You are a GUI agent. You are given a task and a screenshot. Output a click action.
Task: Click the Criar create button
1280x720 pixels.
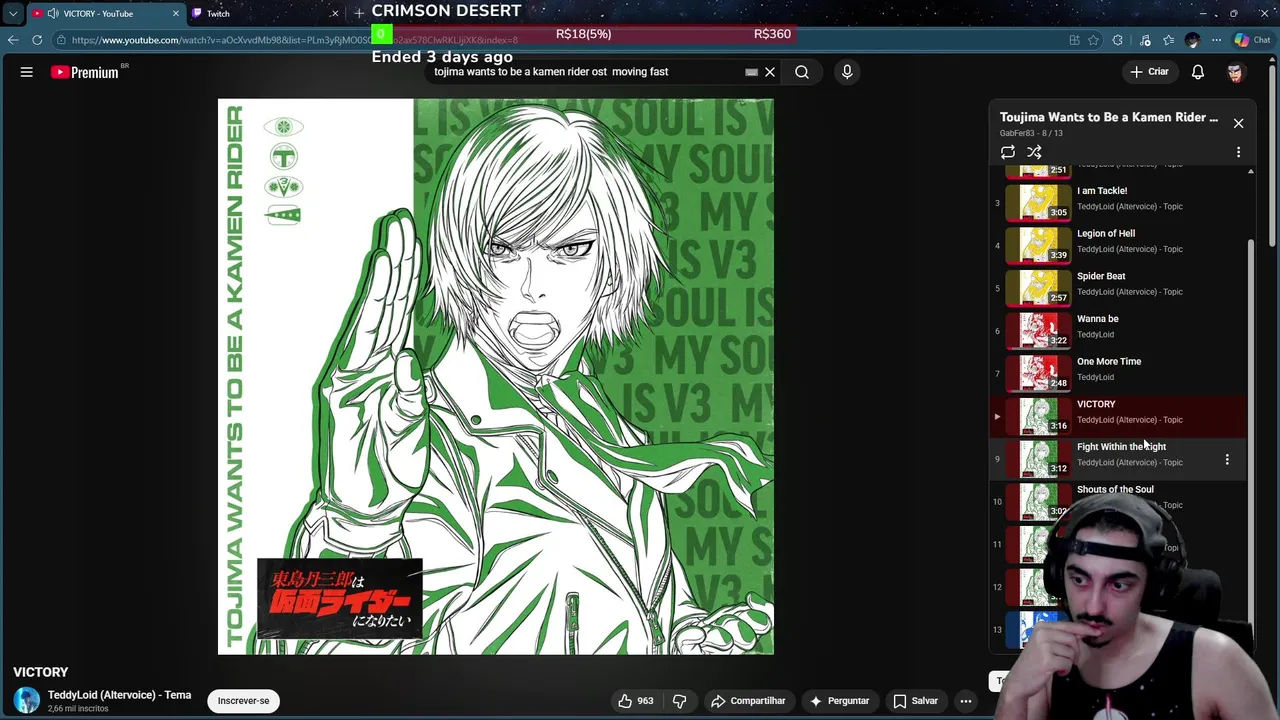1150,72
